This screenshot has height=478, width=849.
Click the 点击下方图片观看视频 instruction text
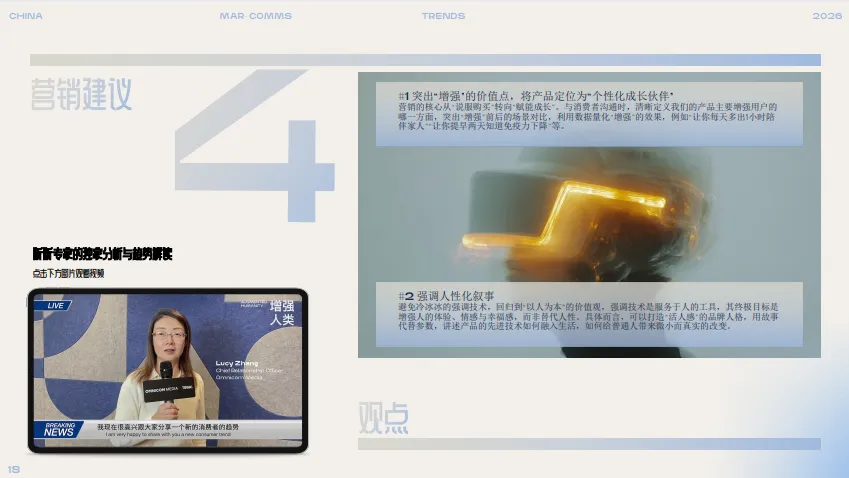pyautogui.click(x=68, y=273)
